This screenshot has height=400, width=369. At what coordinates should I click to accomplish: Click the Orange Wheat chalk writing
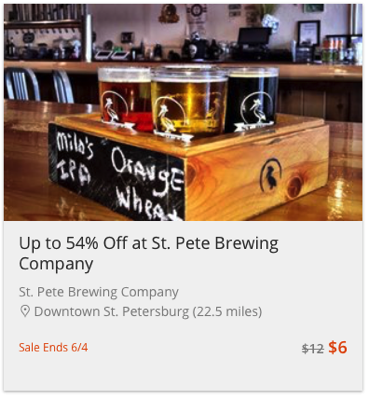pyautogui.click(x=148, y=184)
